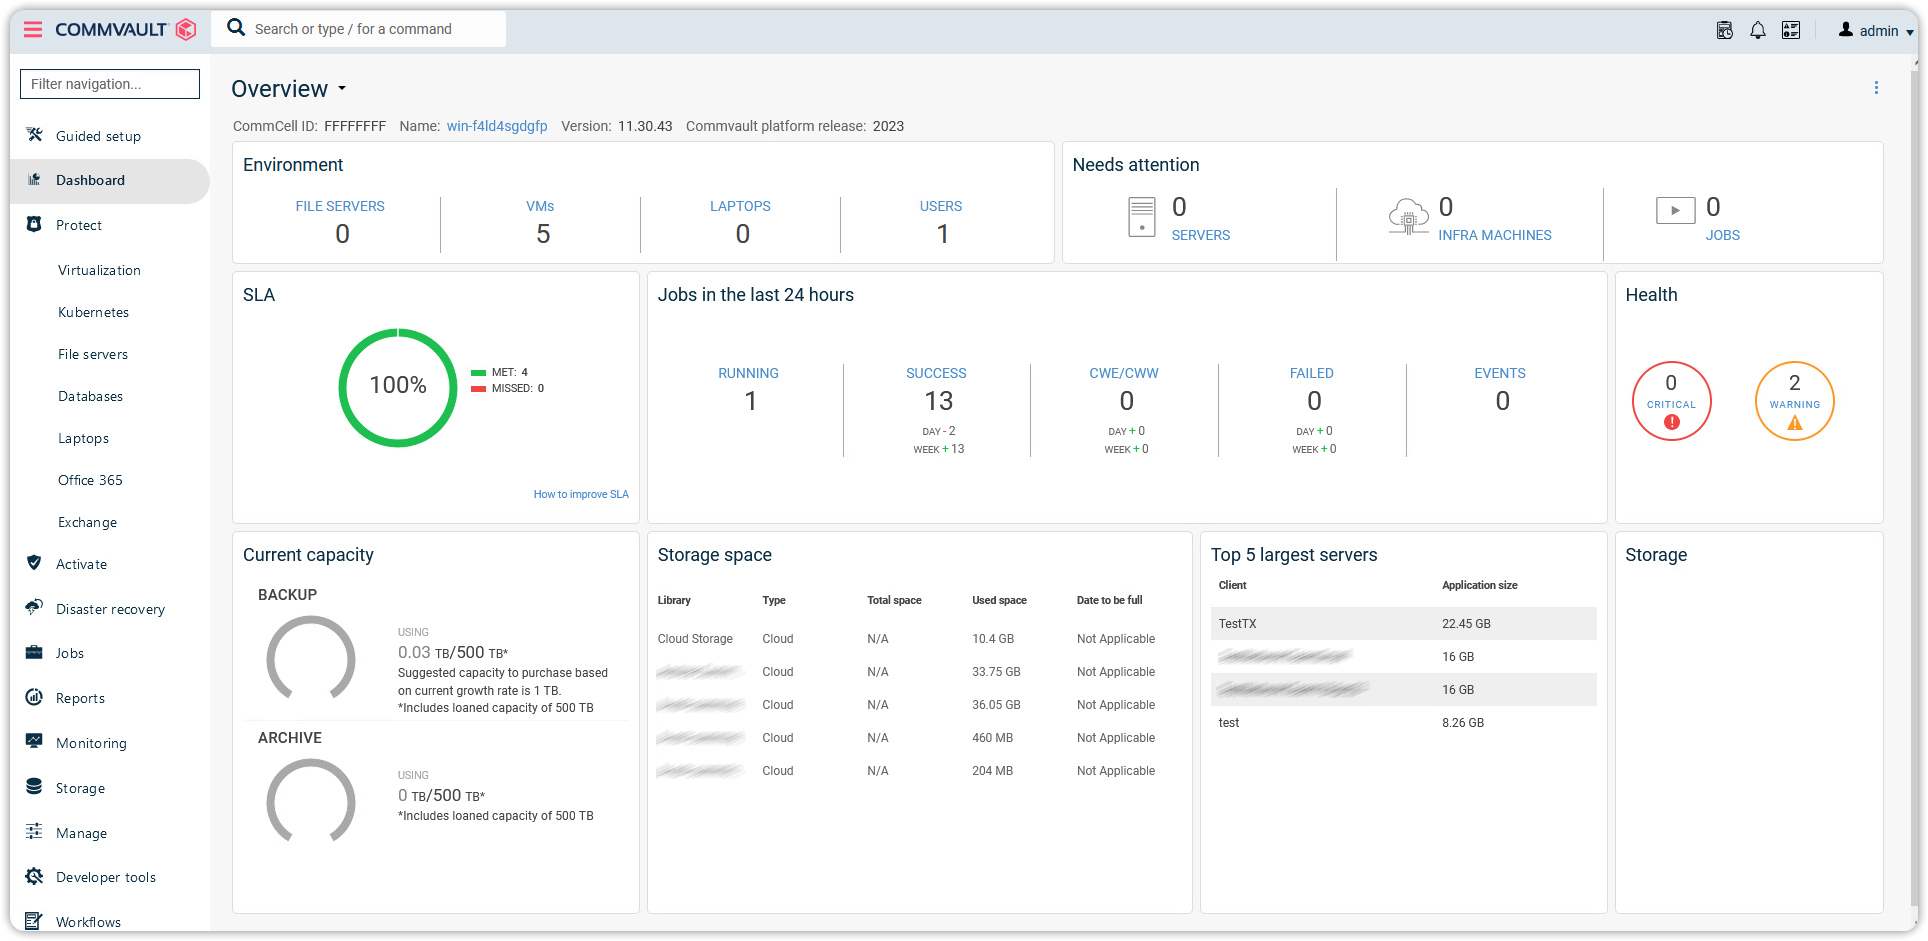Click the Jobs briefcase icon

click(34, 652)
